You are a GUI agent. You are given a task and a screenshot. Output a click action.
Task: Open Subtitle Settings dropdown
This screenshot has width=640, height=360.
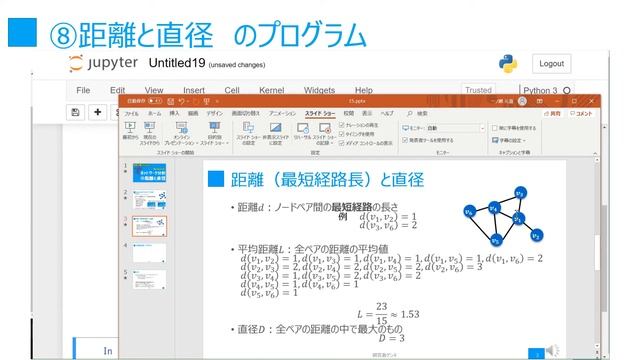click(509, 140)
